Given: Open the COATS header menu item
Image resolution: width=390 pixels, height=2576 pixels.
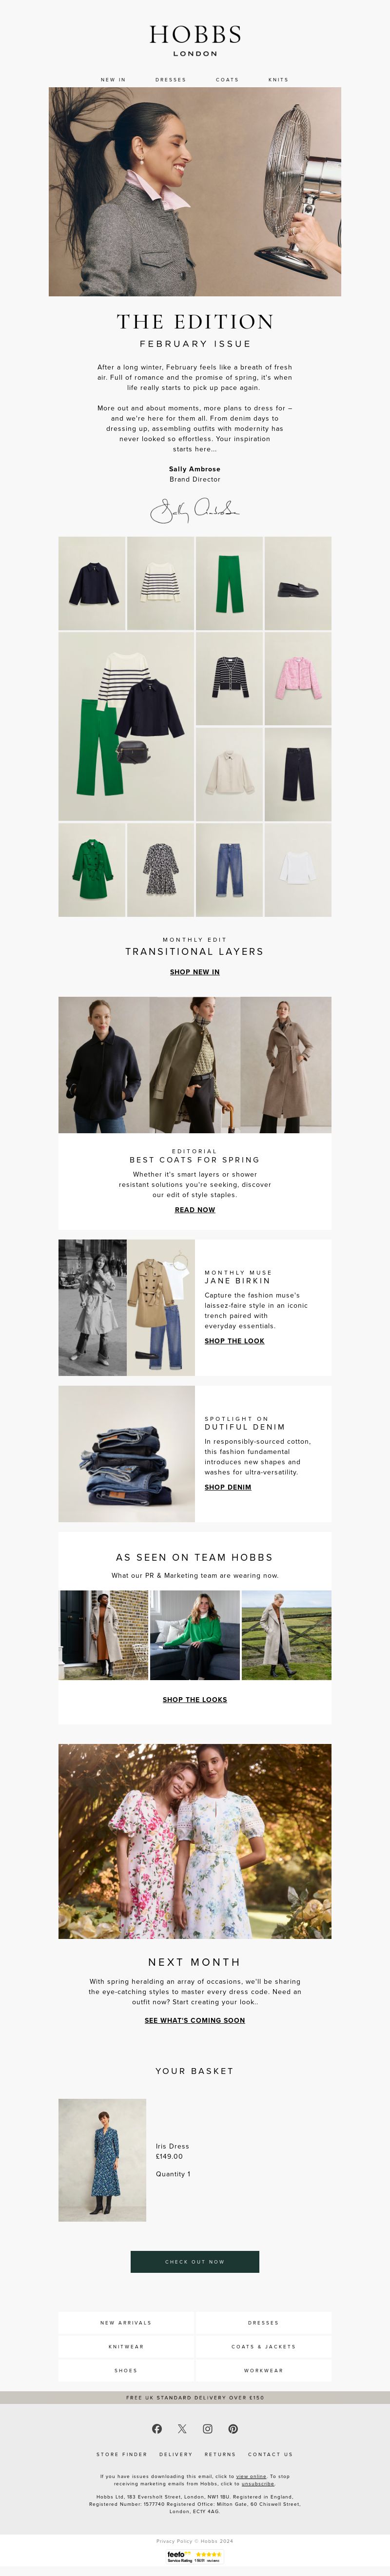Looking at the screenshot, I should 227,79.
